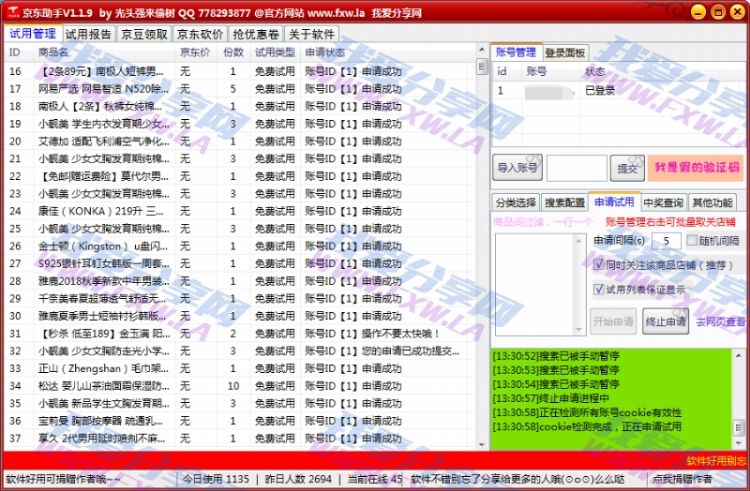Click scroll-down arrow of product list scrollbar
Viewport: 750px width, 491px height.
pyautogui.click(x=482, y=444)
